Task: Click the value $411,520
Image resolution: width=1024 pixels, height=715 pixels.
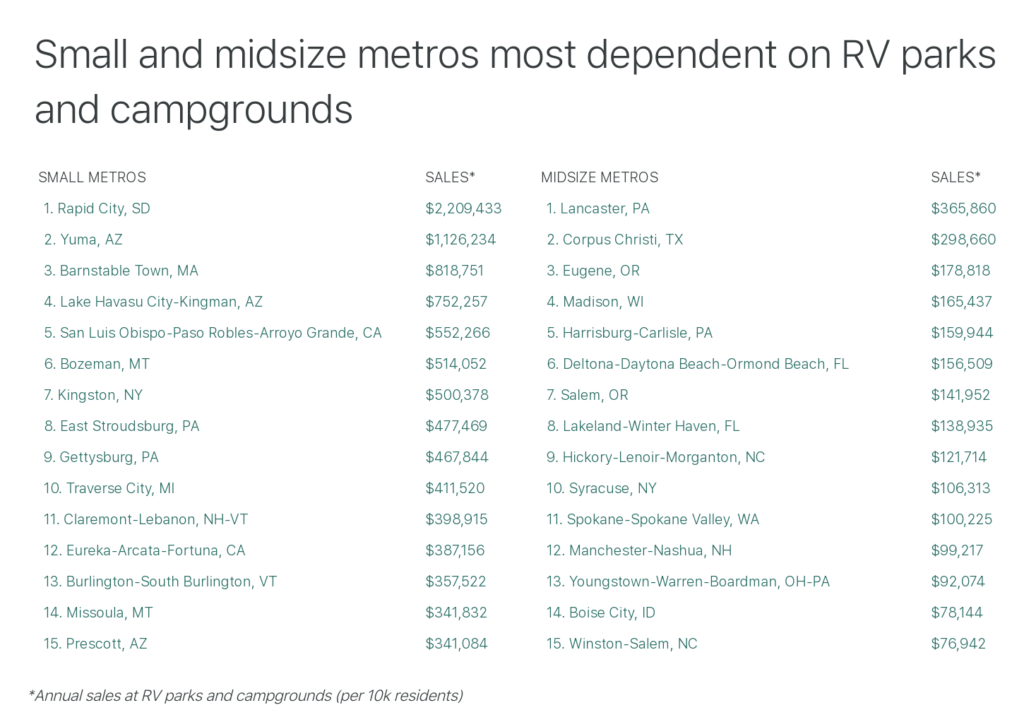Action: pos(455,488)
